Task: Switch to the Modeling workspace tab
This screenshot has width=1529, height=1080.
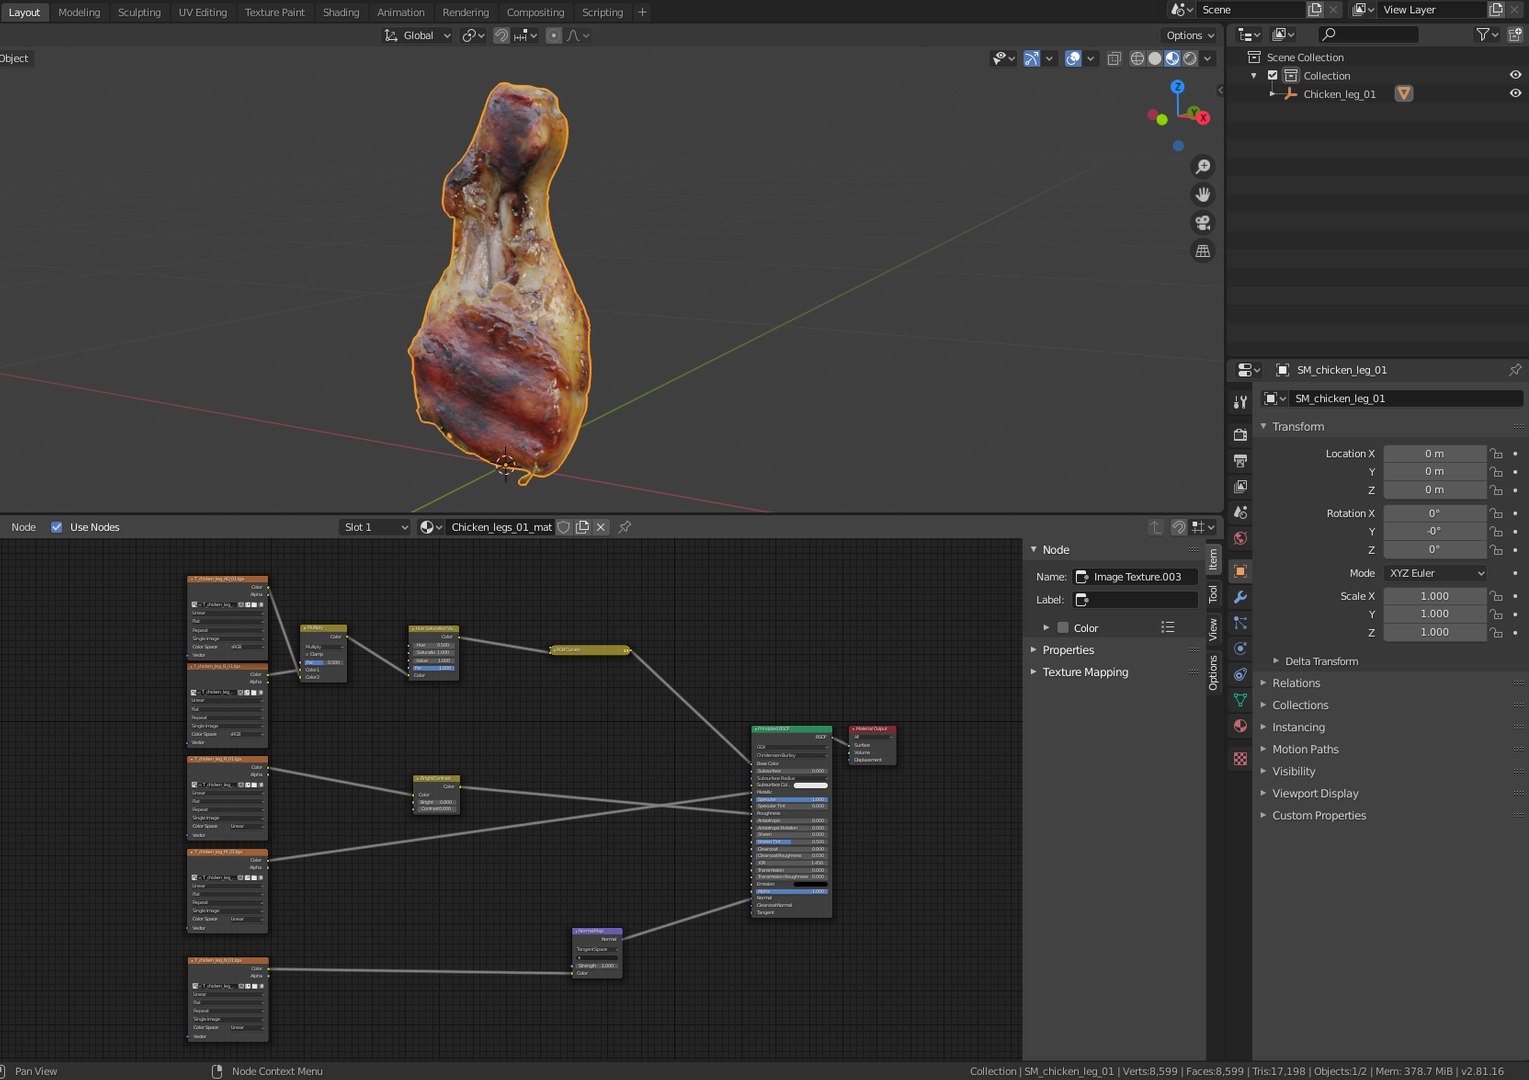Action: pos(79,12)
